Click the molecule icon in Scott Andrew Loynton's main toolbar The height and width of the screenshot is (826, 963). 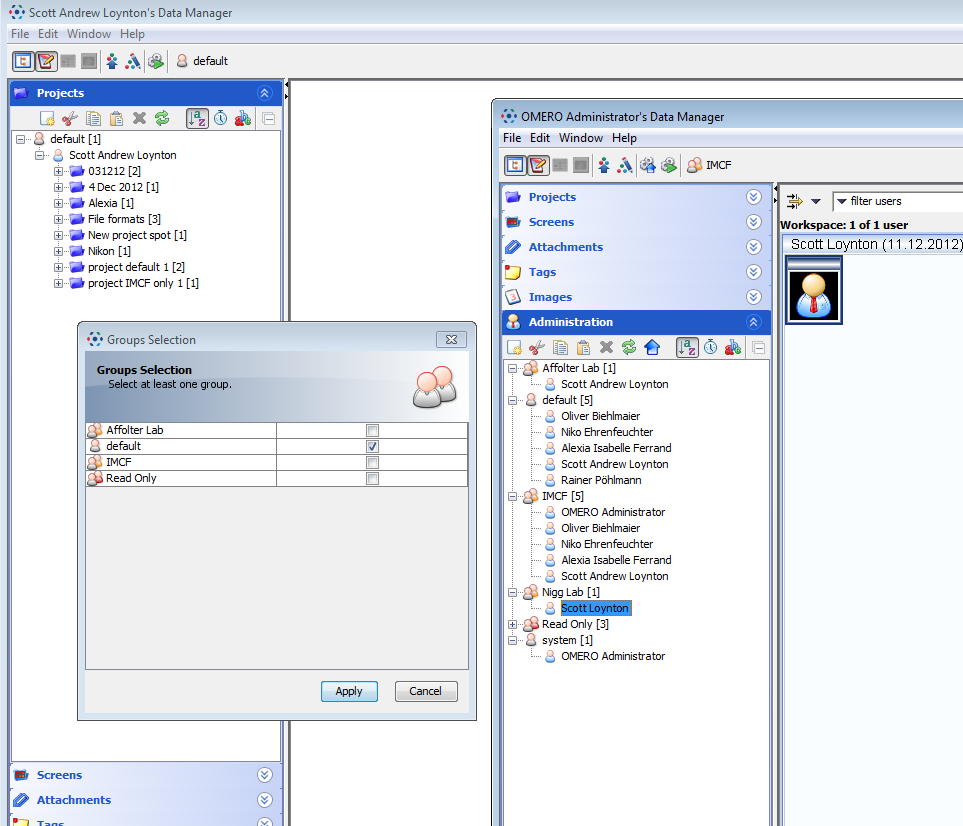pos(133,61)
